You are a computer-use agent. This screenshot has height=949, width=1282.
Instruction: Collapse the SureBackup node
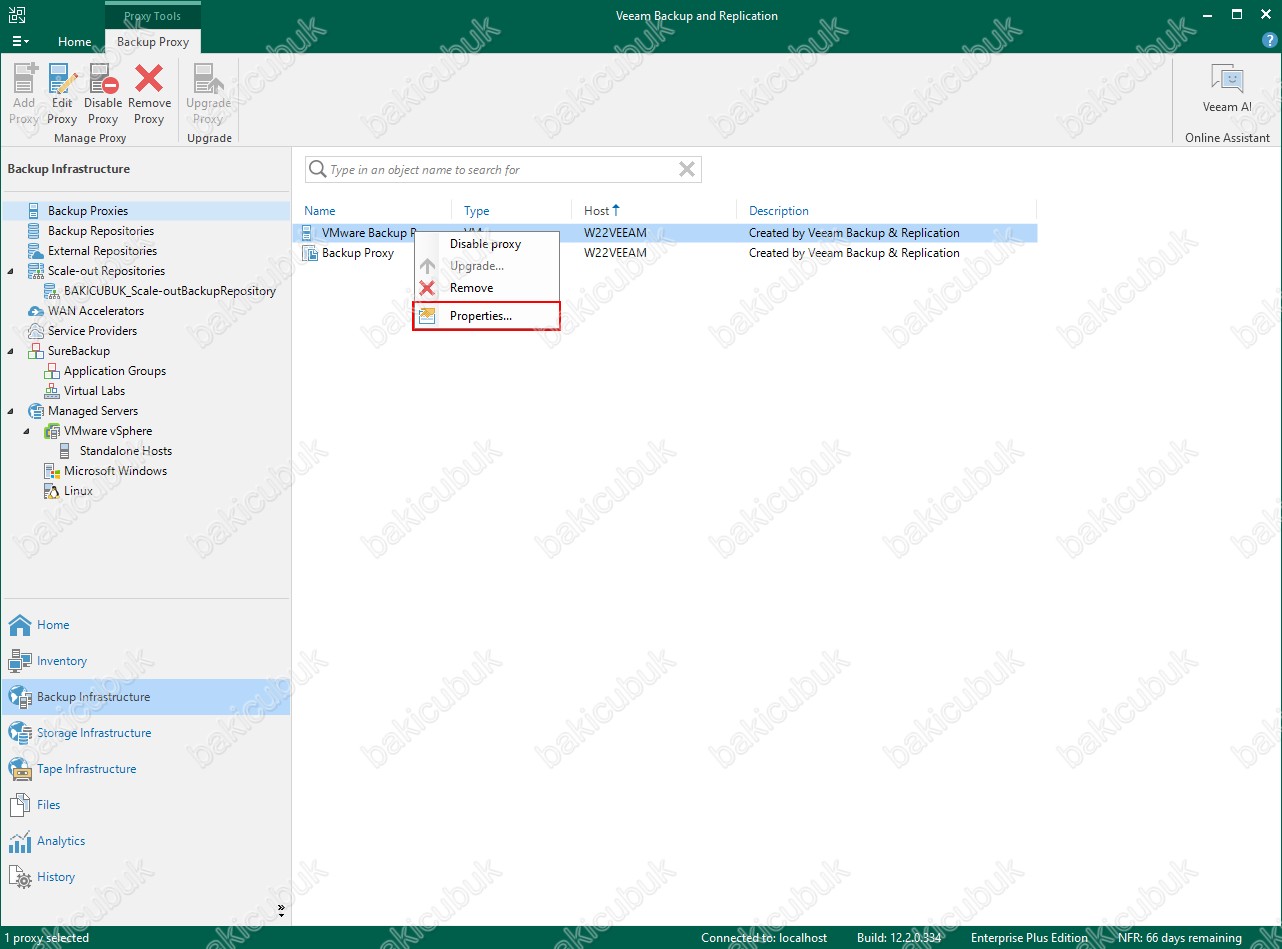(11, 351)
